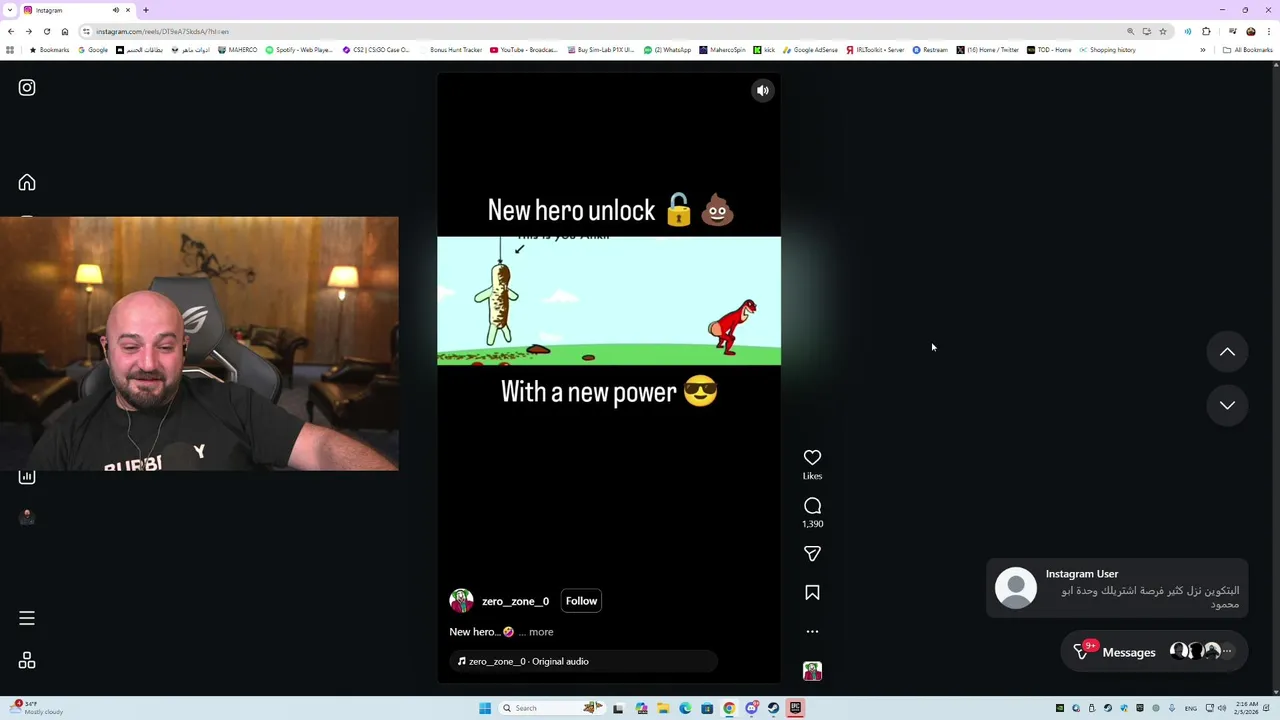The width and height of the screenshot is (1280, 720).
Task: Bookmark this page with star icon
Action: pyautogui.click(x=1163, y=31)
